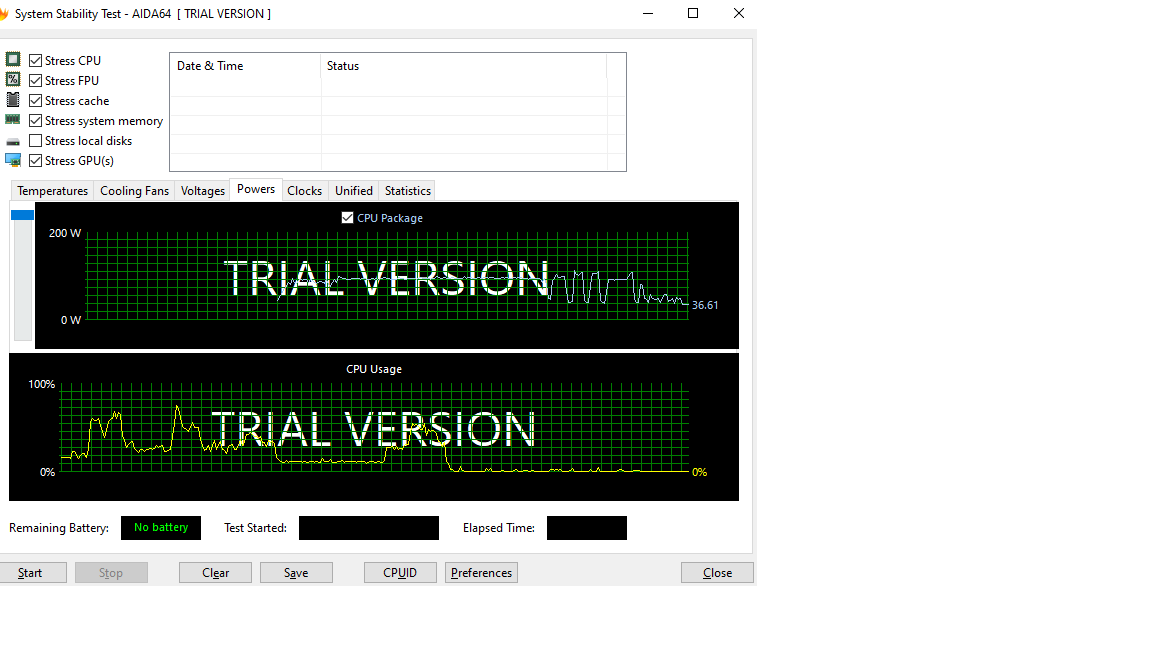Image resolution: width=1152 pixels, height=648 pixels.
Task: Select the Voltages tab
Action: [x=203, y=191]
